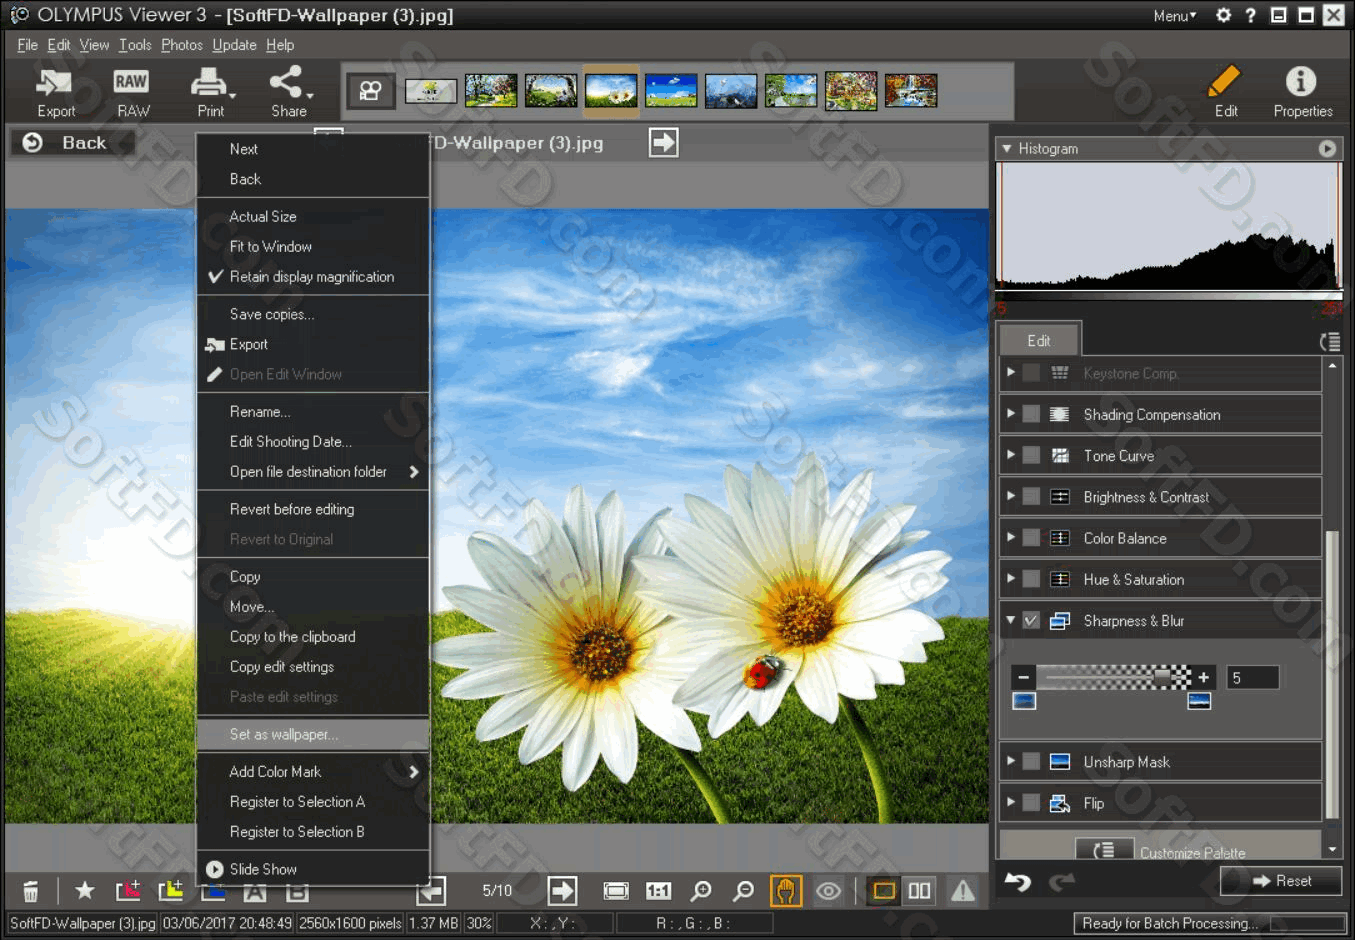Enable the Shading Compensation checkbox

tap(1031, 414)
